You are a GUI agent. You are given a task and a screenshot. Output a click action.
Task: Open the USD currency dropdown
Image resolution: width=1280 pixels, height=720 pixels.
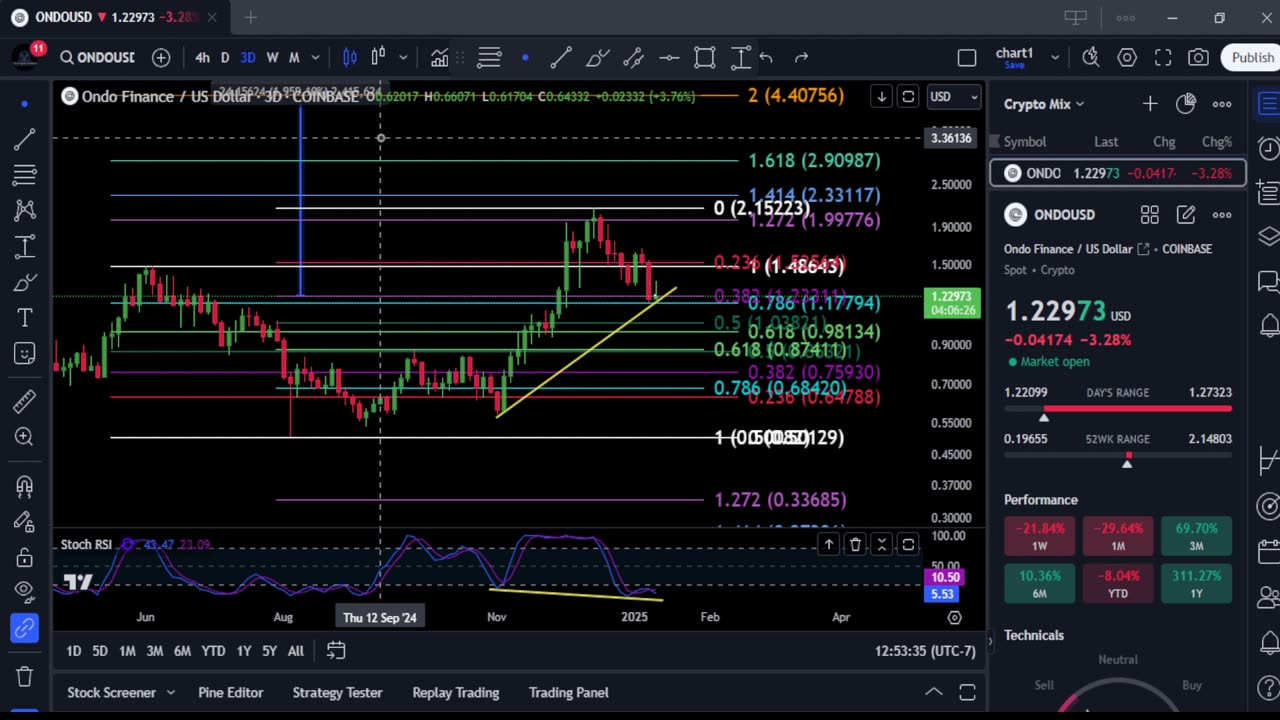[x=953, y=96]
